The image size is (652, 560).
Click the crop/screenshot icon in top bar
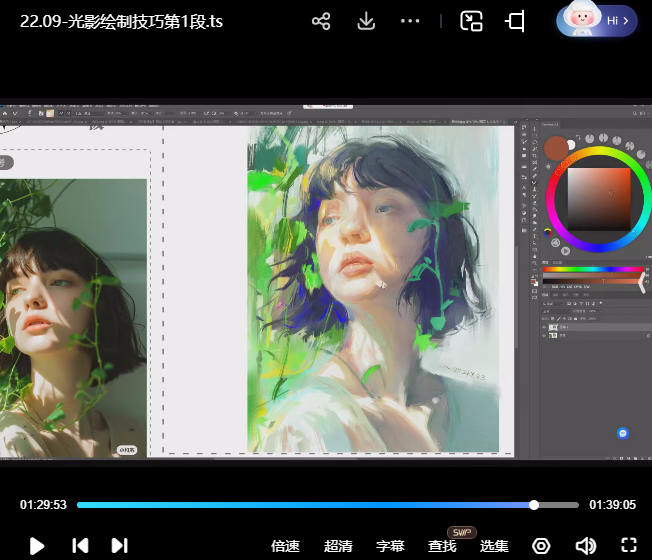pos(516,21)
